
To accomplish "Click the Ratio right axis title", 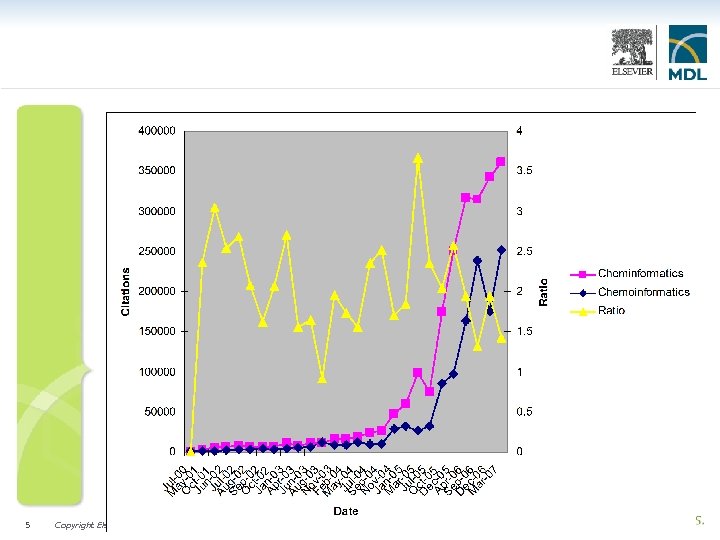I will pyautogui.click(x=543, y=292).
